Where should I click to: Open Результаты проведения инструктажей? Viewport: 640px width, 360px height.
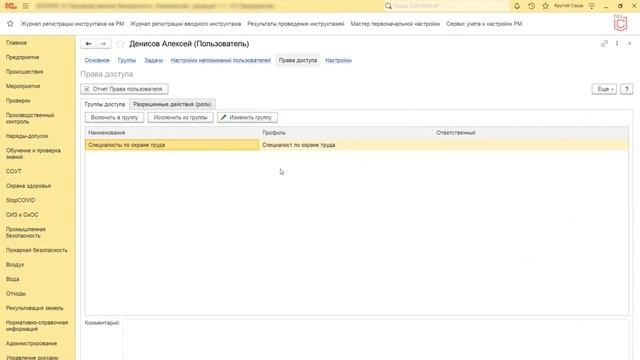(x=296, y=24)
